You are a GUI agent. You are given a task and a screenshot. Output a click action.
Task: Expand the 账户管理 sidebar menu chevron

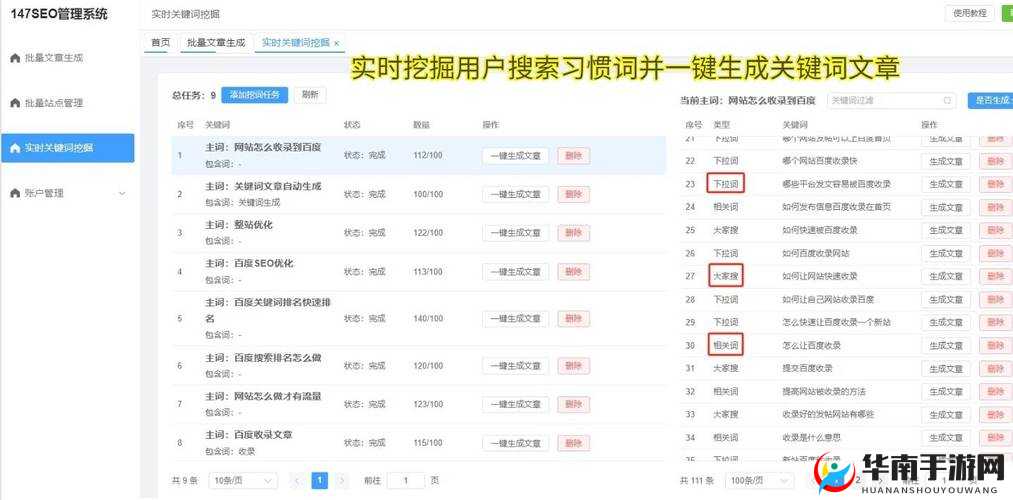click(x=122, y=193)
